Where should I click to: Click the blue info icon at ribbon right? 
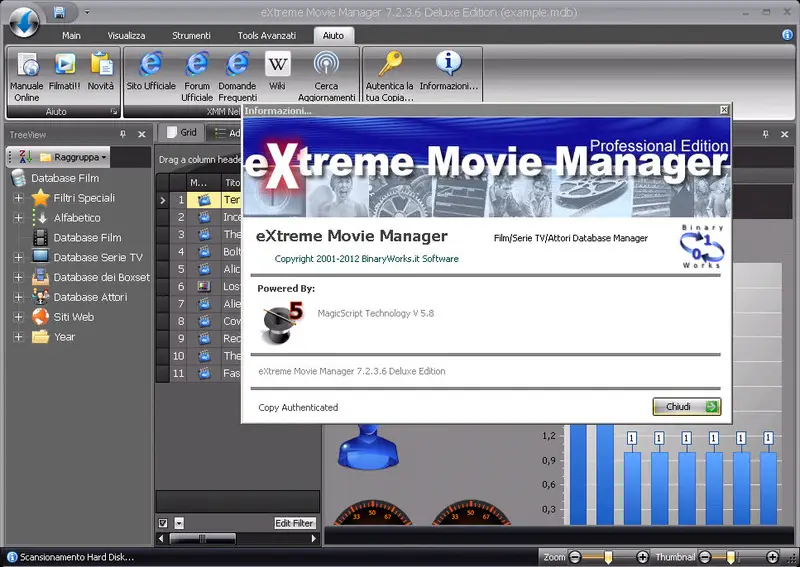(x=788, y=35)
